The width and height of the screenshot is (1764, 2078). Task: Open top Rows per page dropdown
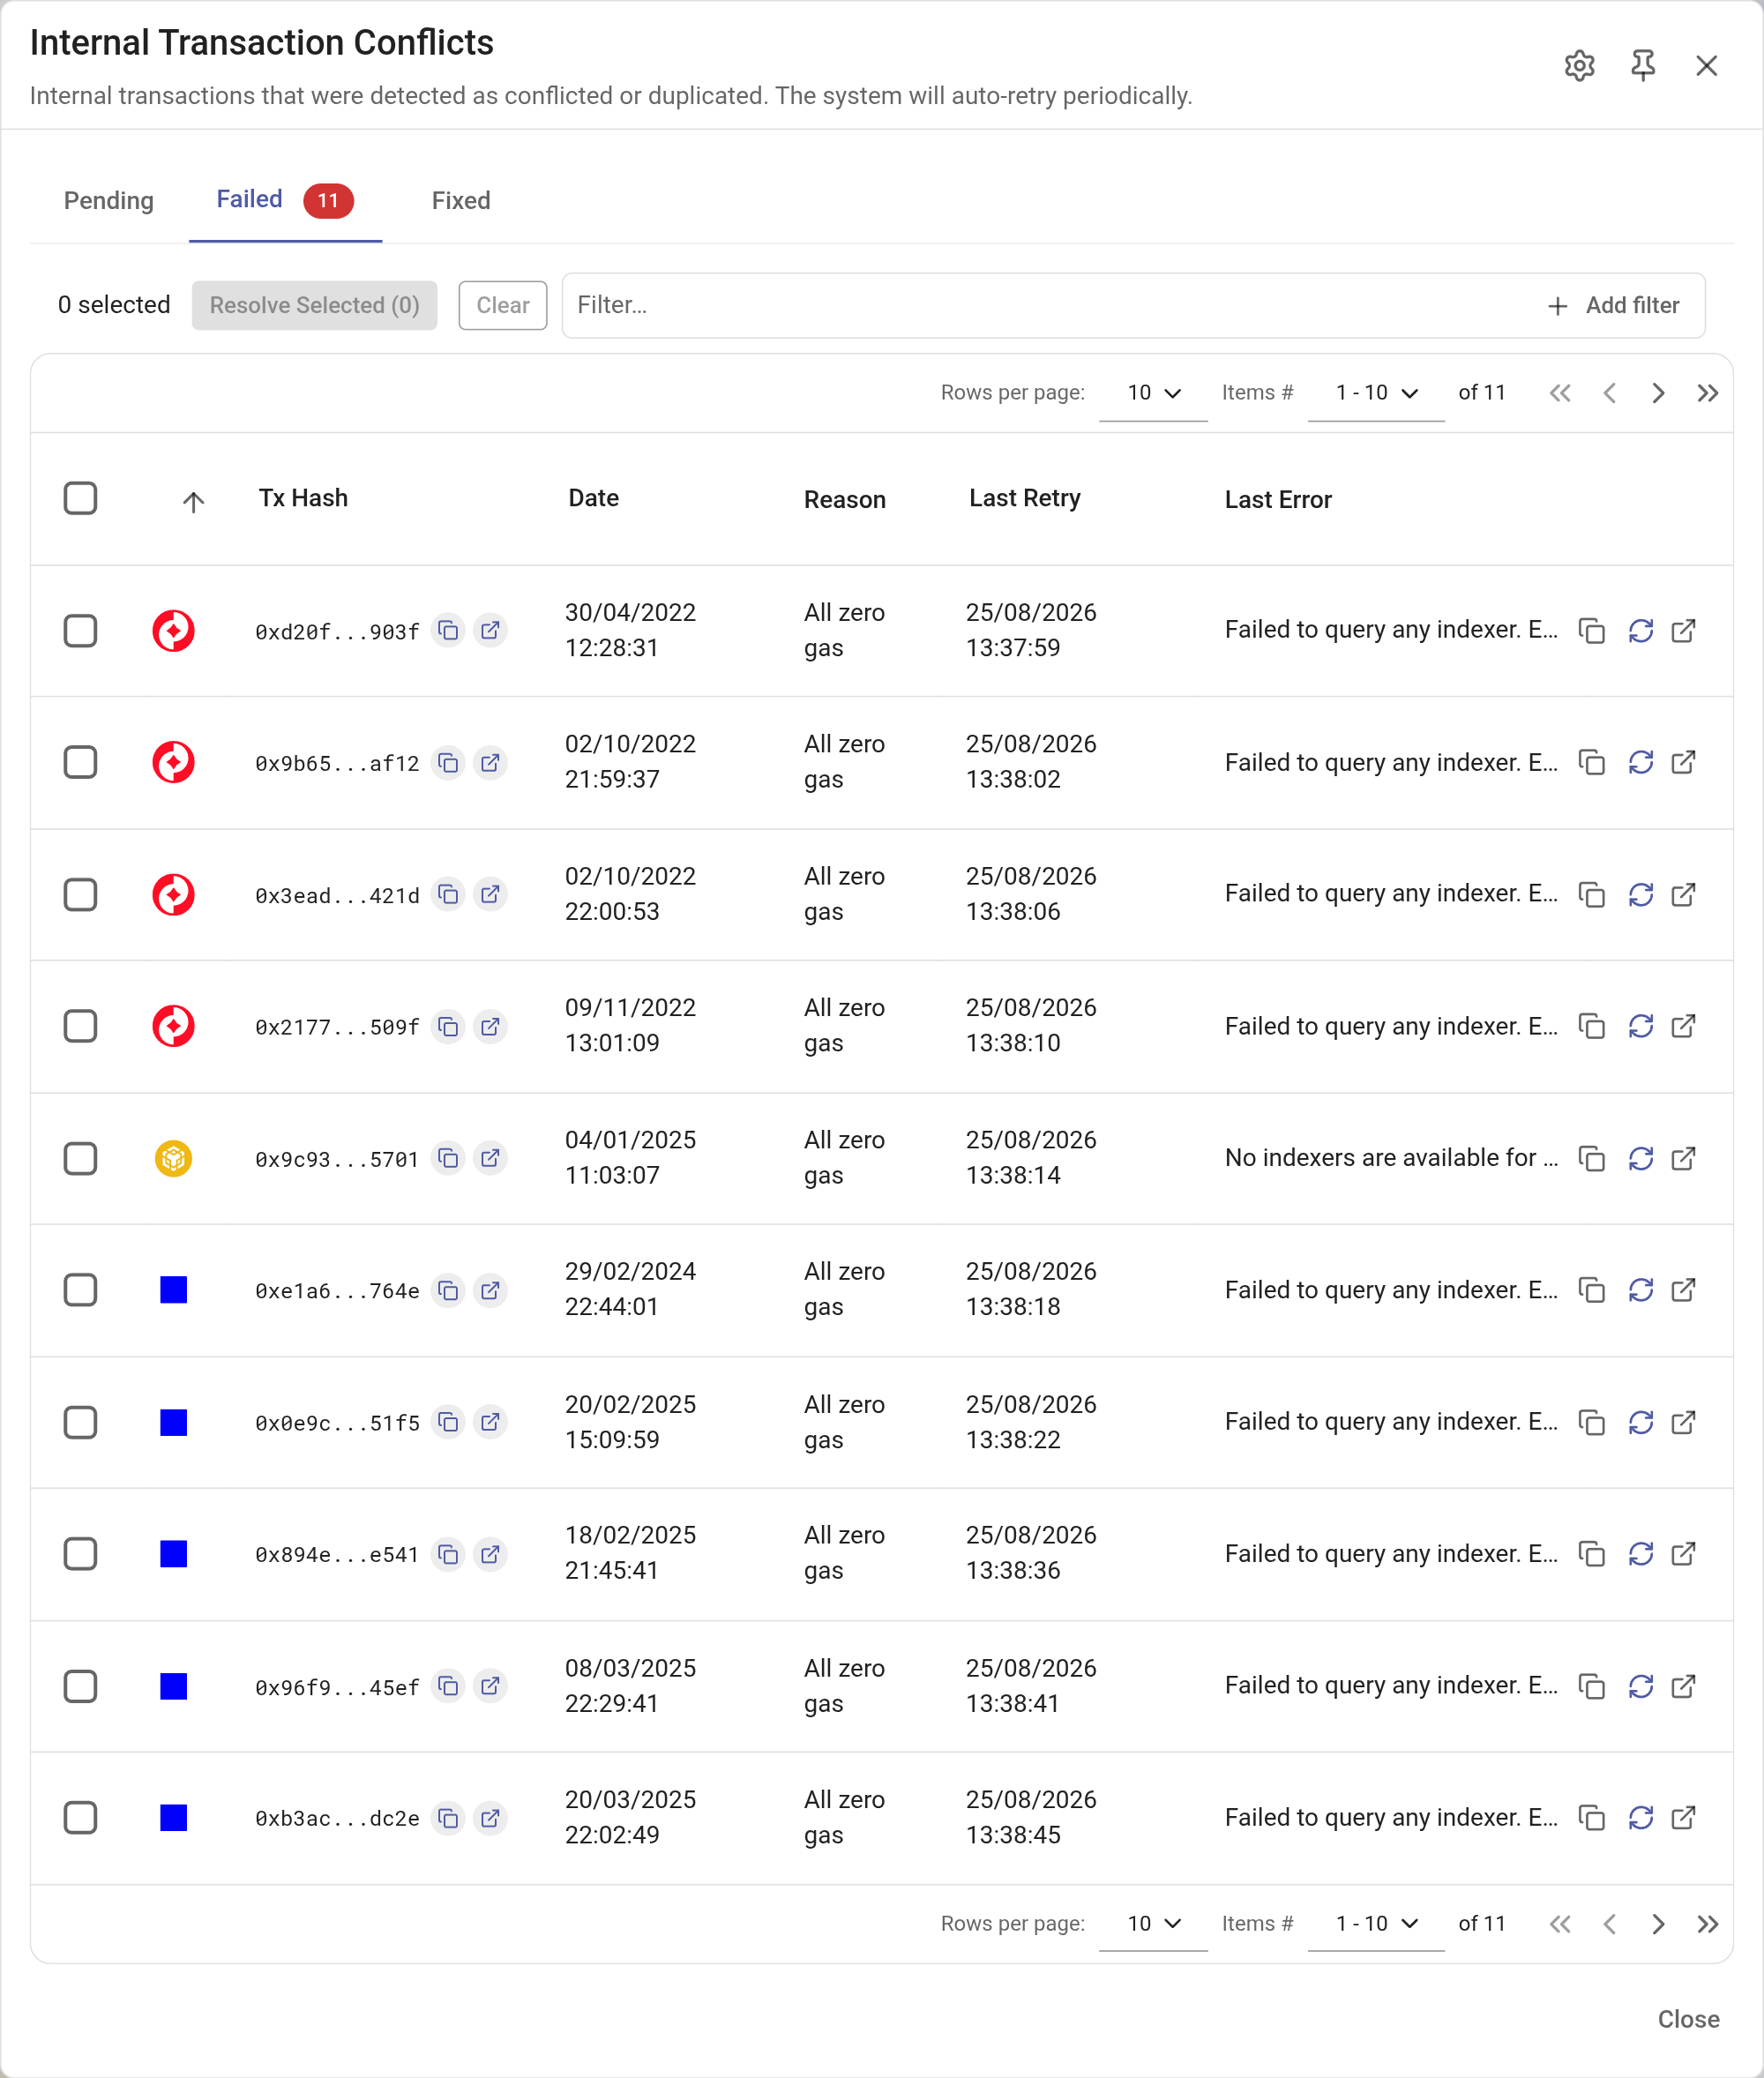click(1153, 393)
